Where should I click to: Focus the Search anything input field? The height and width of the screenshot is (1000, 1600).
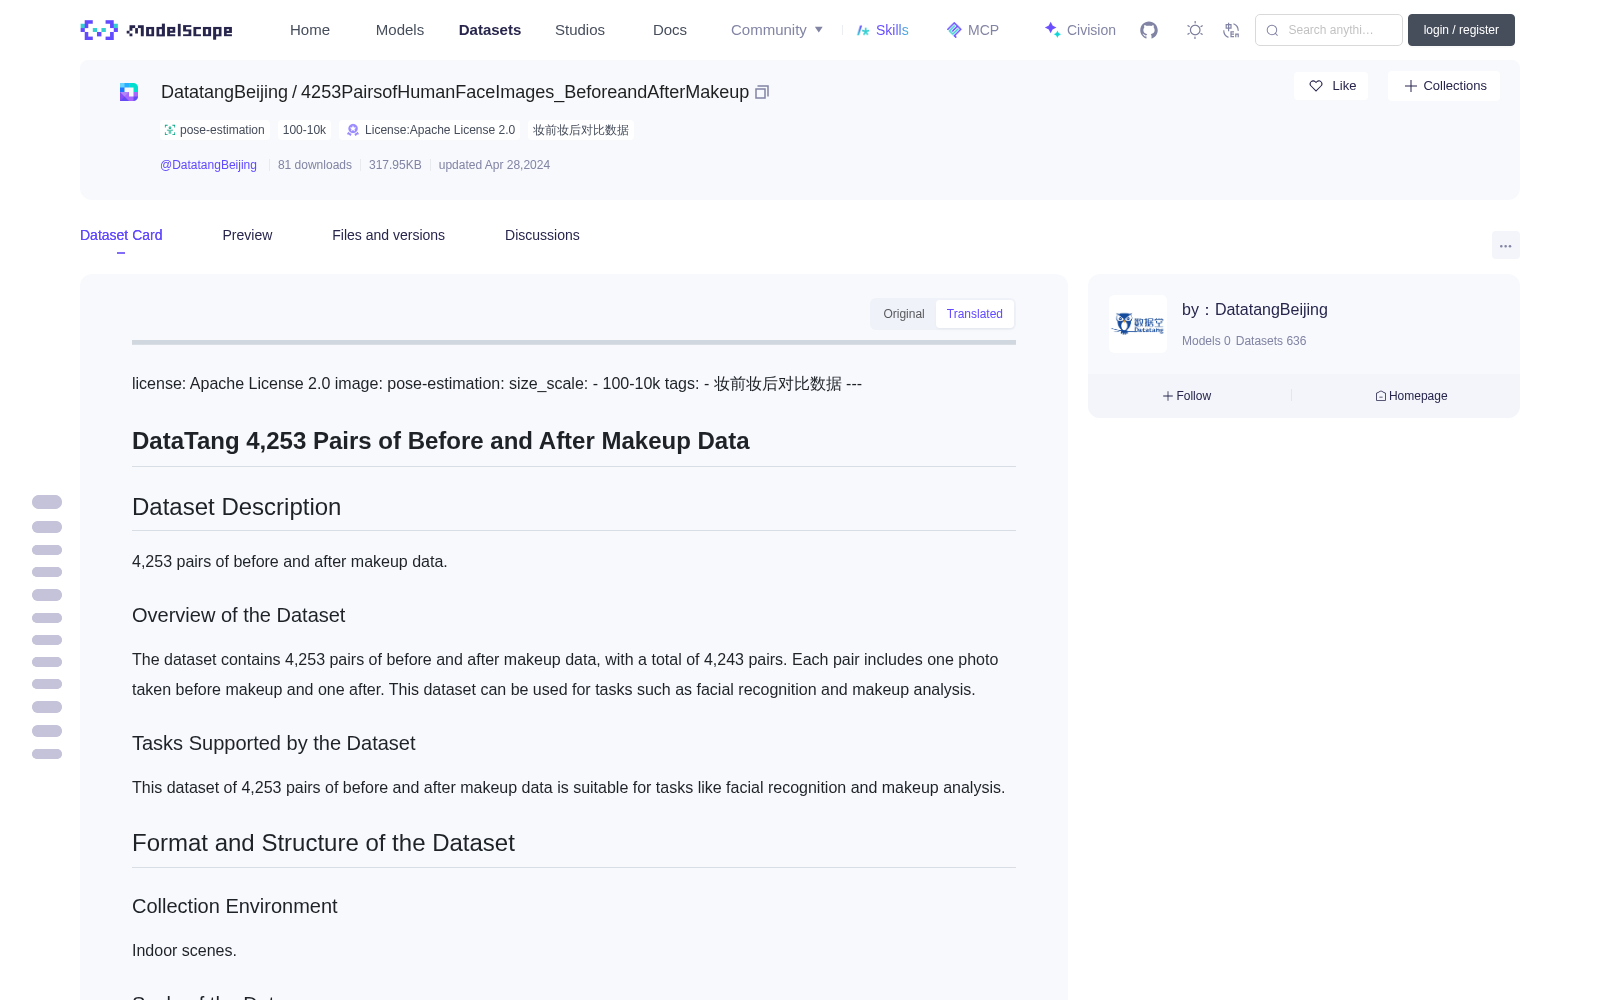pos(1329,30)
